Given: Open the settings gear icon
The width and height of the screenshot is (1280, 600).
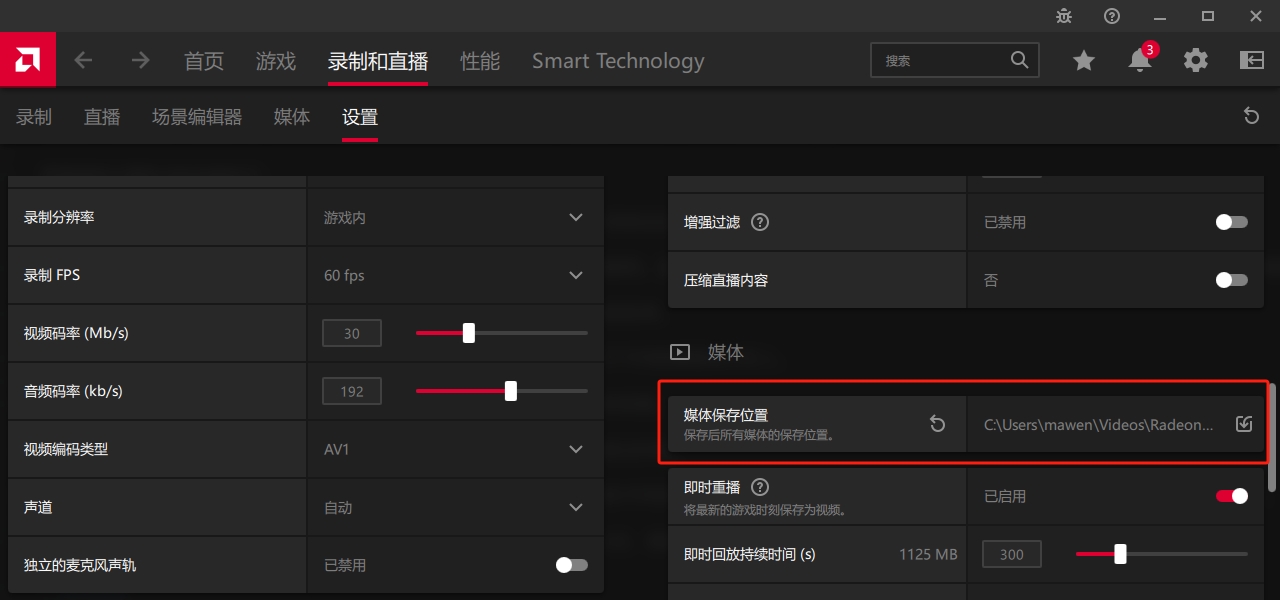Looking at the screenshot, I should [x=1196, y=61].
